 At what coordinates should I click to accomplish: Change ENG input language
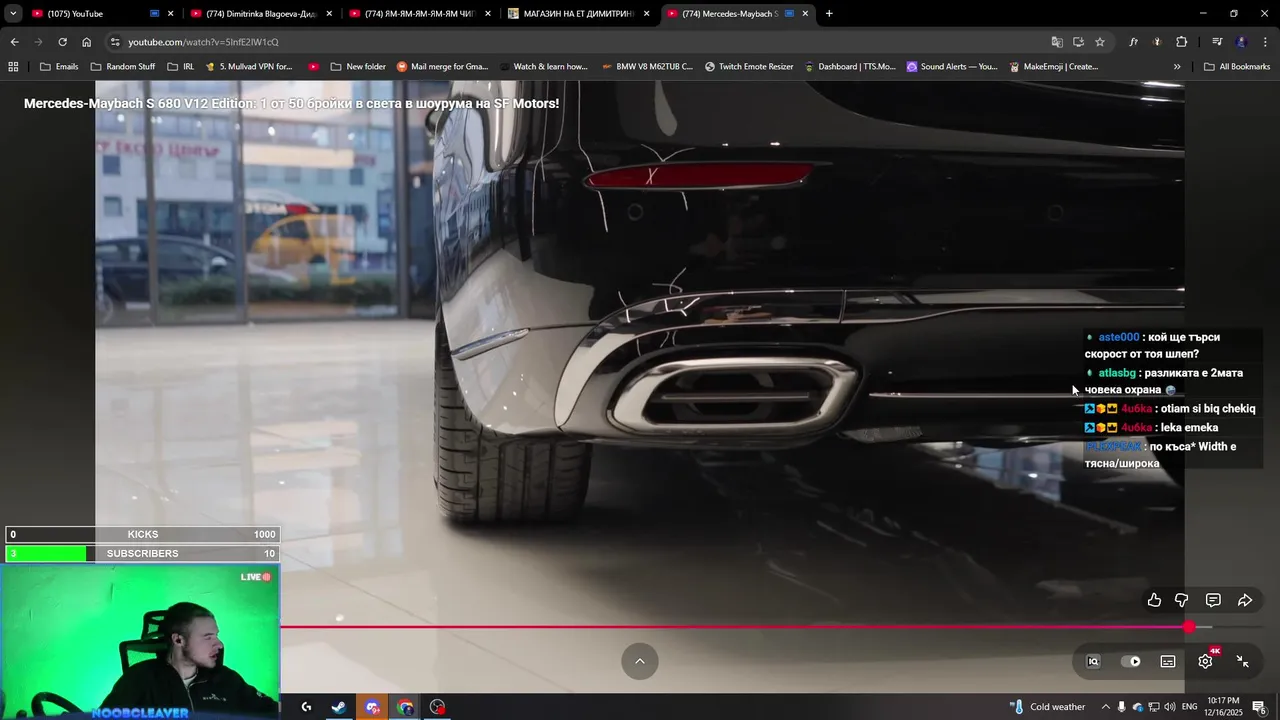pos(1189,707)
